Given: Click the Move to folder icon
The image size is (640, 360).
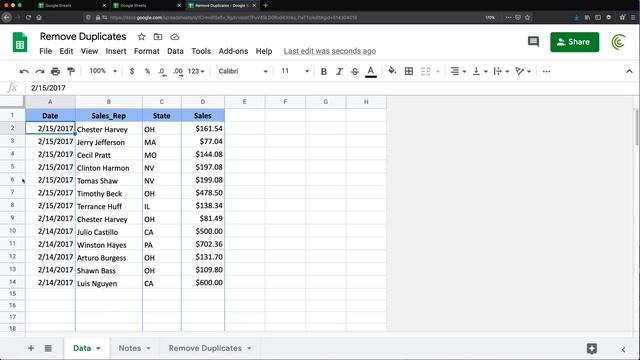Looking at the screenshot, I should (x=158, y=37).
